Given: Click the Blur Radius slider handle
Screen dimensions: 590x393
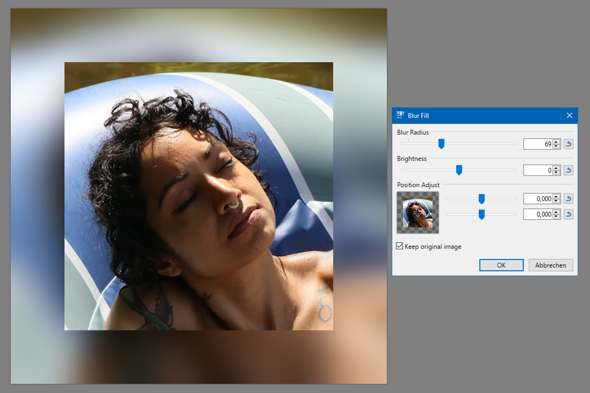Looking at the screenshot, I should 441,143.
